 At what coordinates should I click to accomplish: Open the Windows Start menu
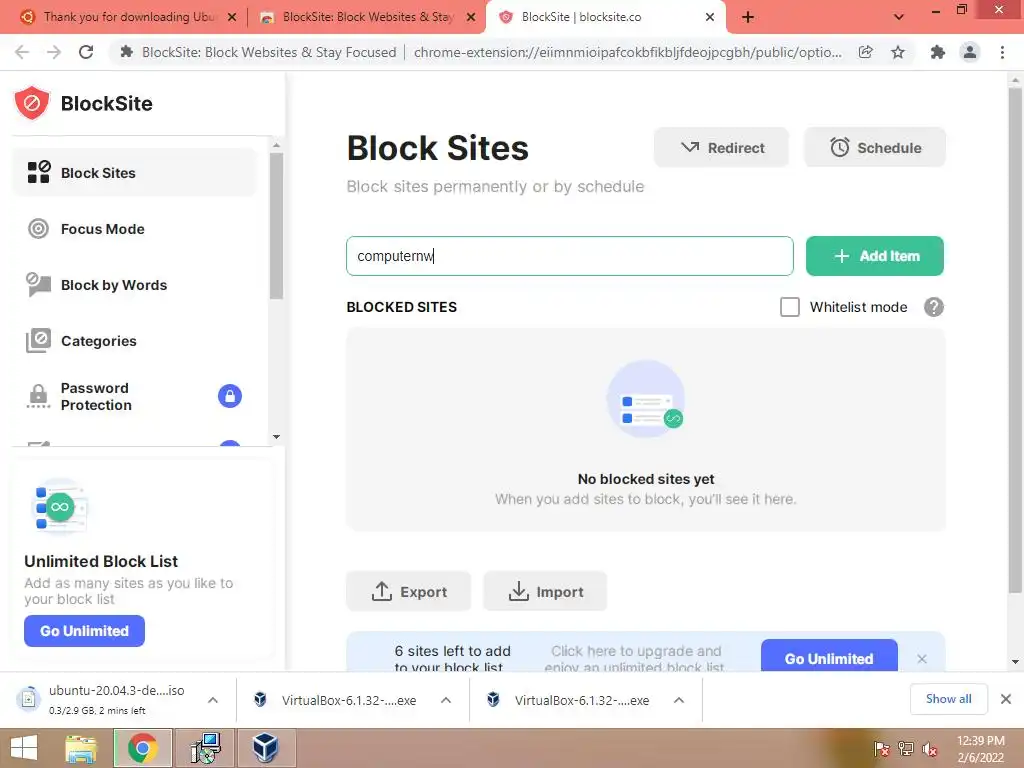pyautogui.click(x=24, y=748)
